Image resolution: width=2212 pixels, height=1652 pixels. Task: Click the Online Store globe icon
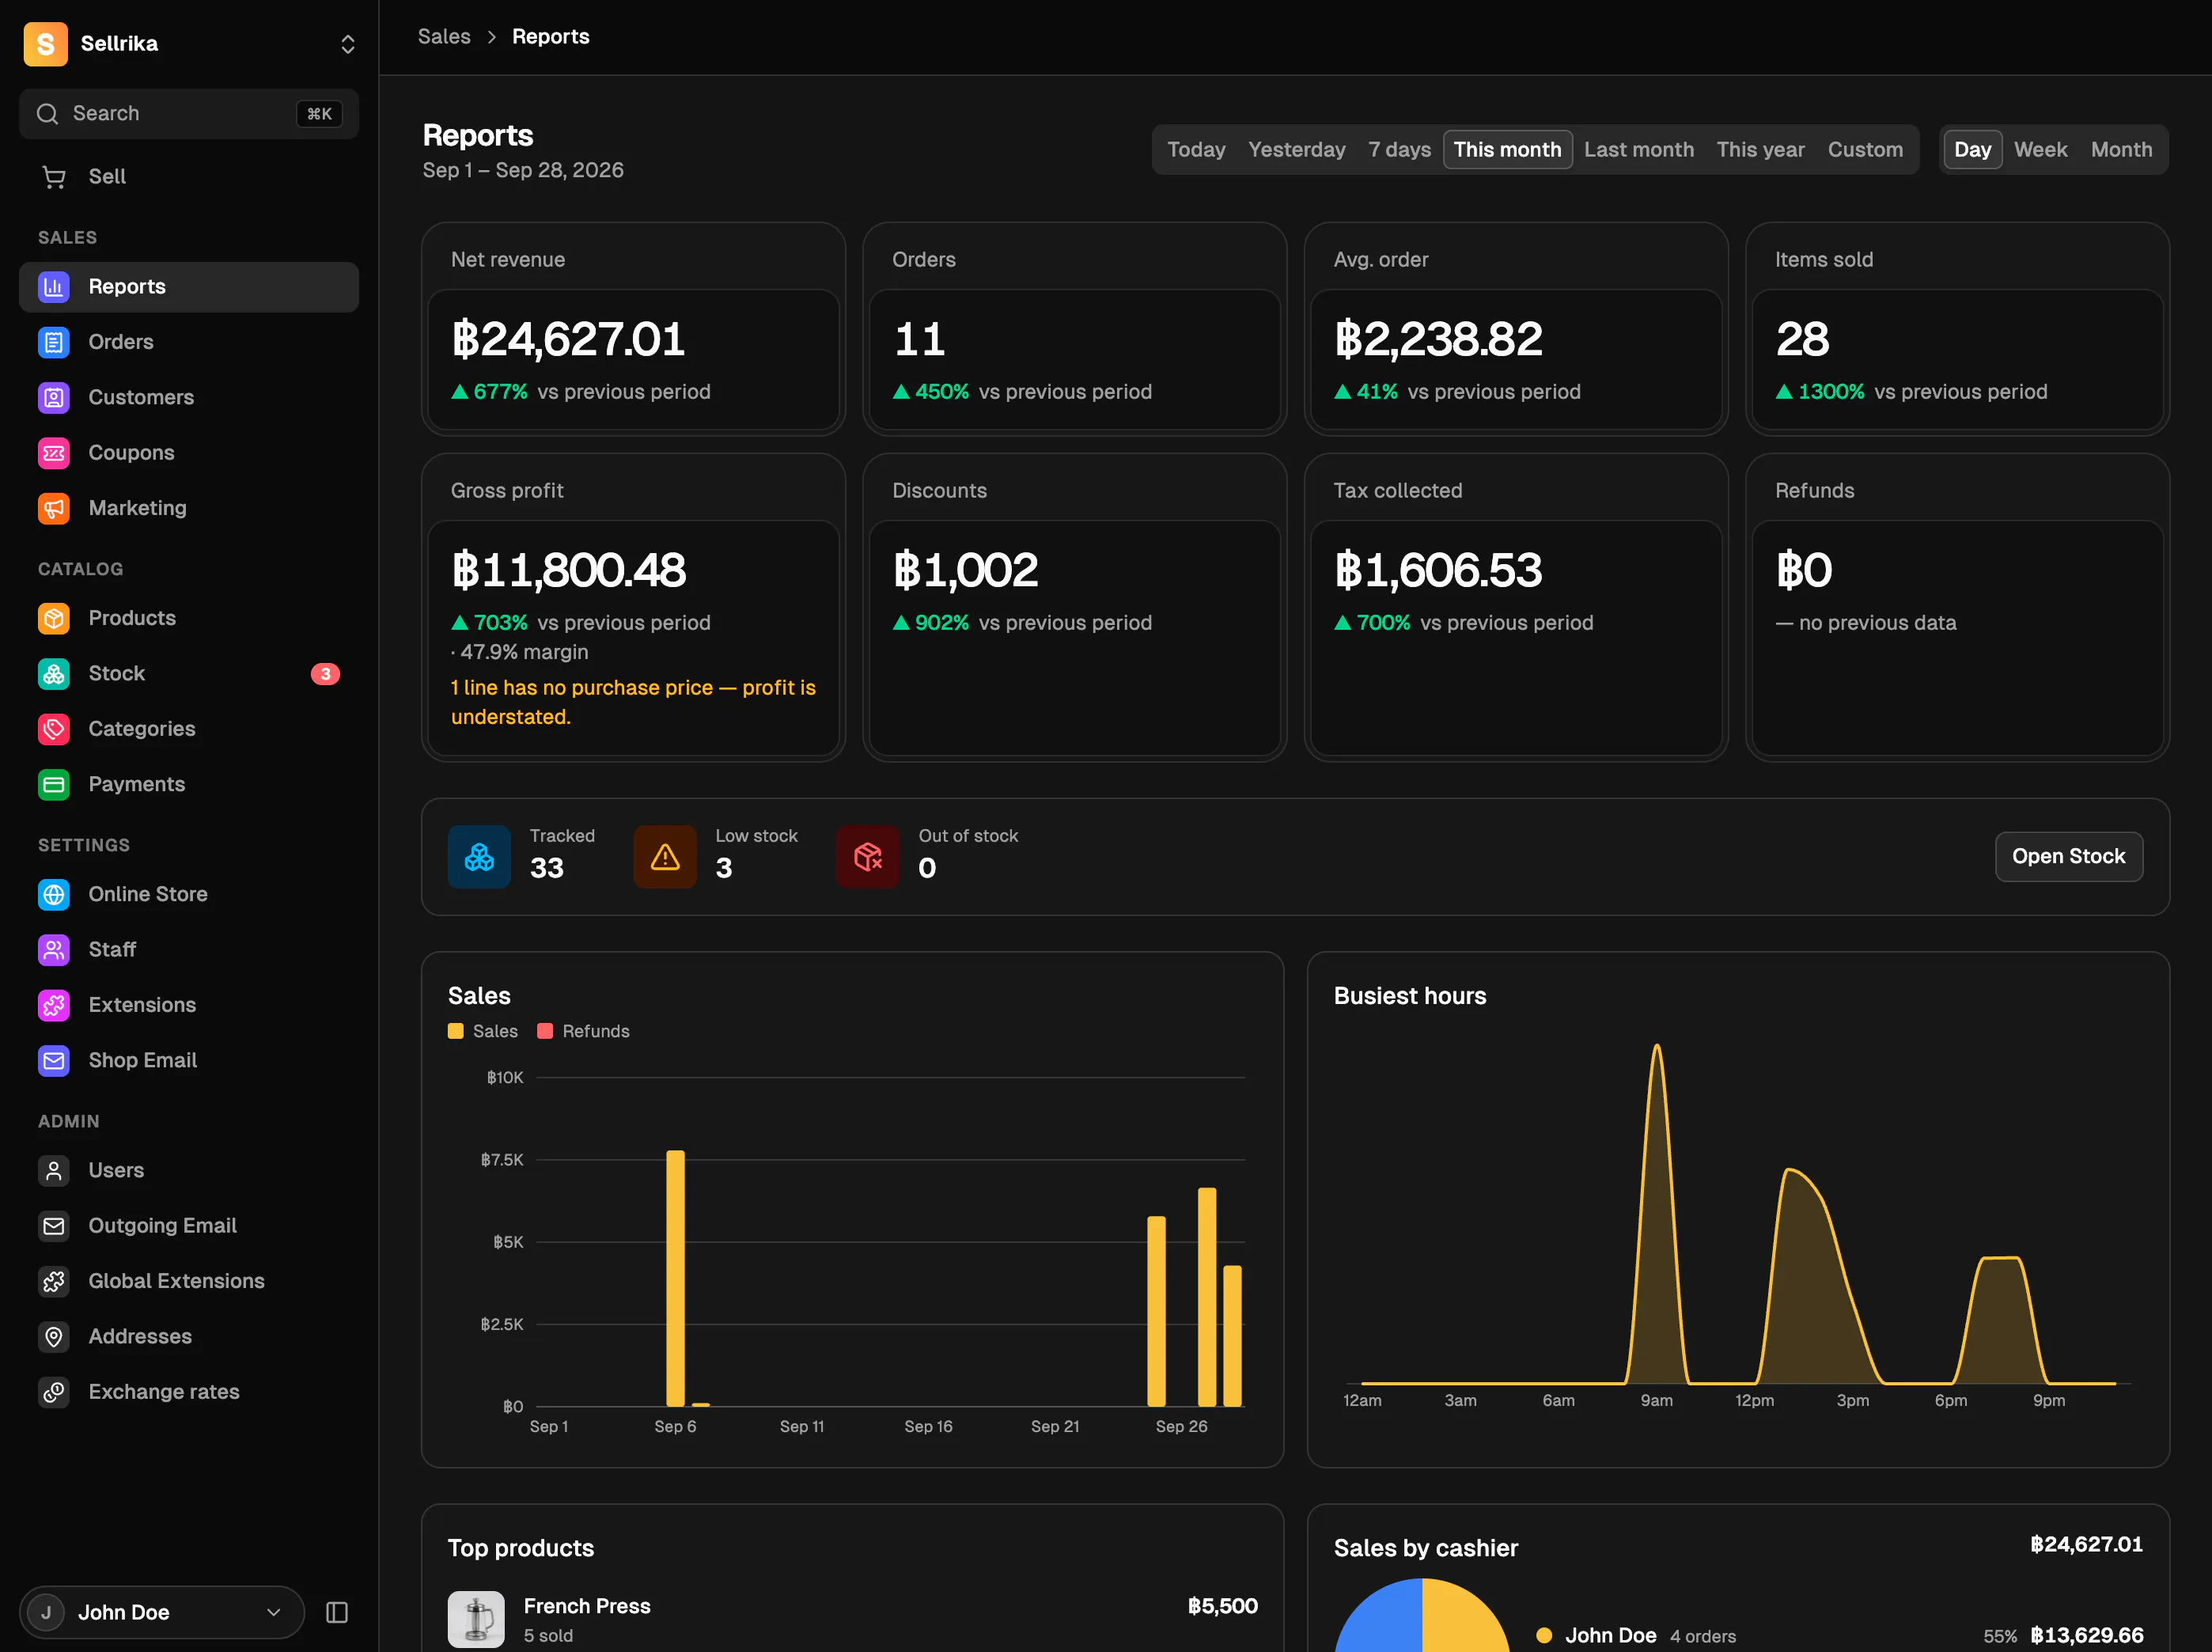[54, 894]
